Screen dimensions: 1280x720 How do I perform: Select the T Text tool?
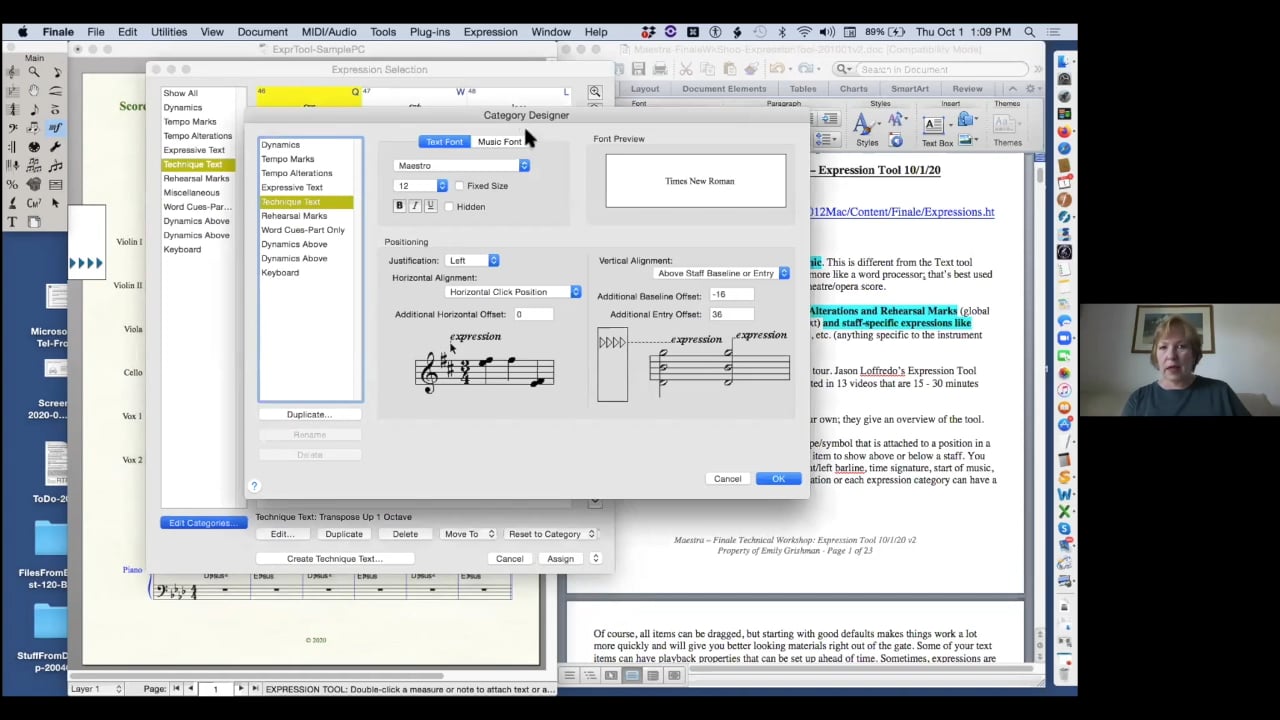(x=11, y=222)
